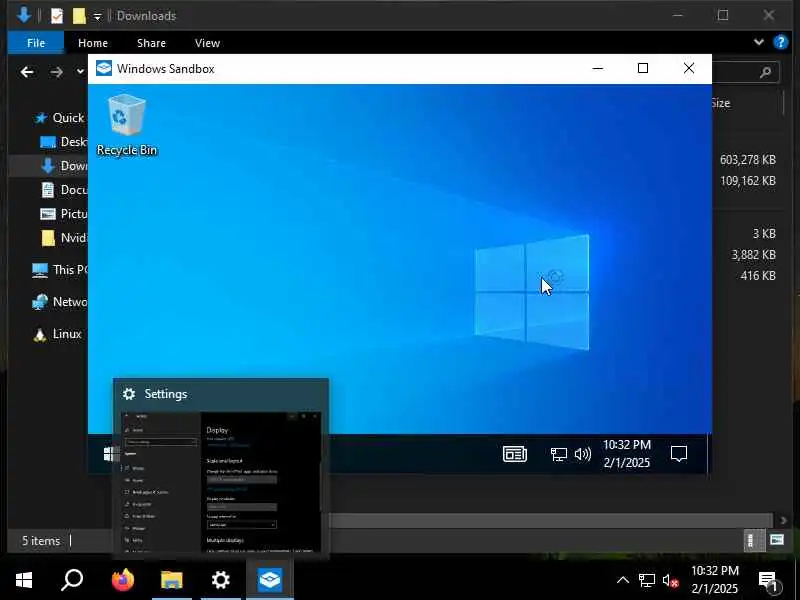The width and height of the screenshot is (800, 600).
Task: Select the file sized 416 KB
Action: (x=758, y=276)
